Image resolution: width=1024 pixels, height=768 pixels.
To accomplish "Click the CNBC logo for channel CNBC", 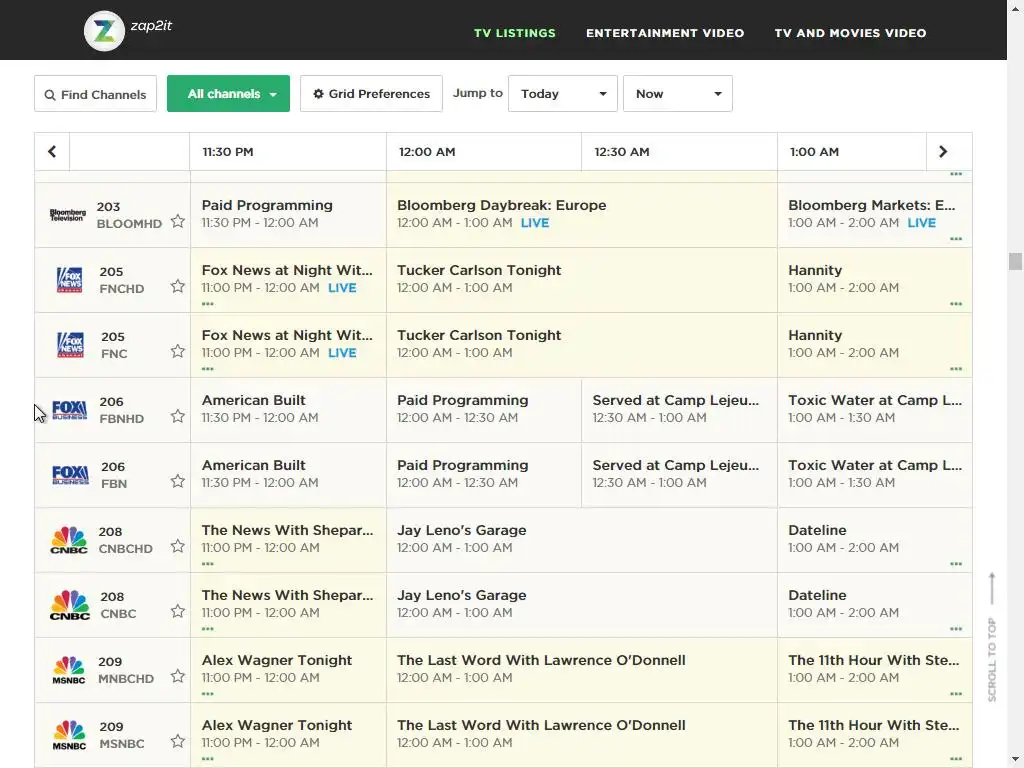I will click(x=69, y=605).
